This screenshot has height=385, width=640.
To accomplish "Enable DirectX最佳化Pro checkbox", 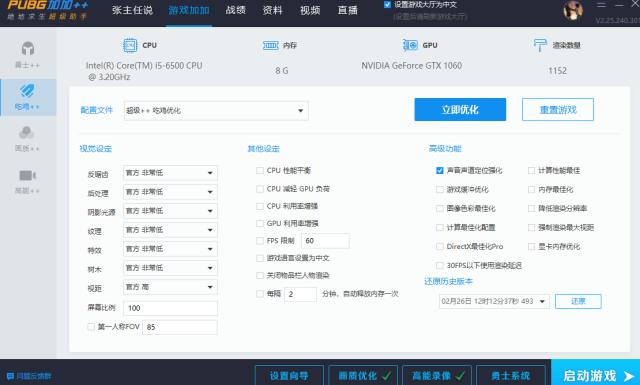I will (440, 246).
